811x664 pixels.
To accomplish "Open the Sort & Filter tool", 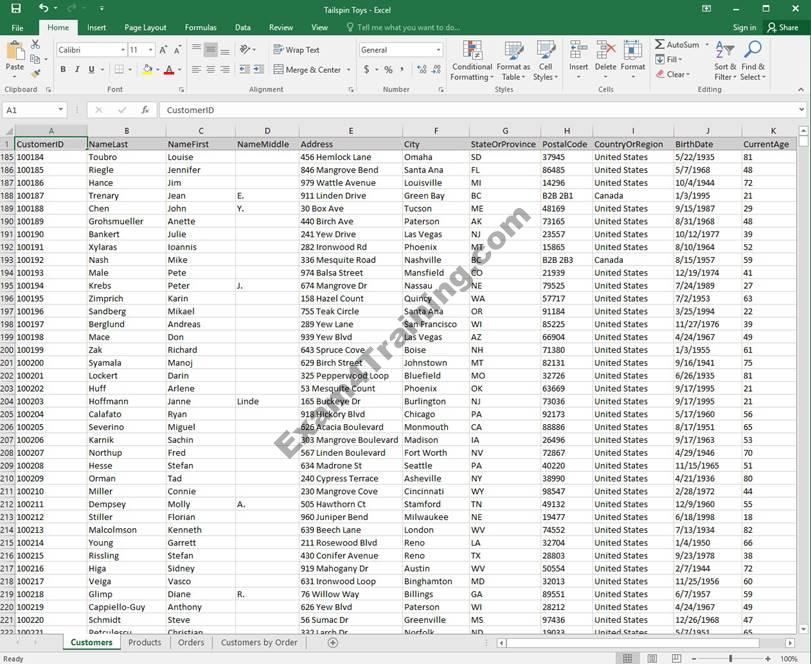I will coord(724,60).
